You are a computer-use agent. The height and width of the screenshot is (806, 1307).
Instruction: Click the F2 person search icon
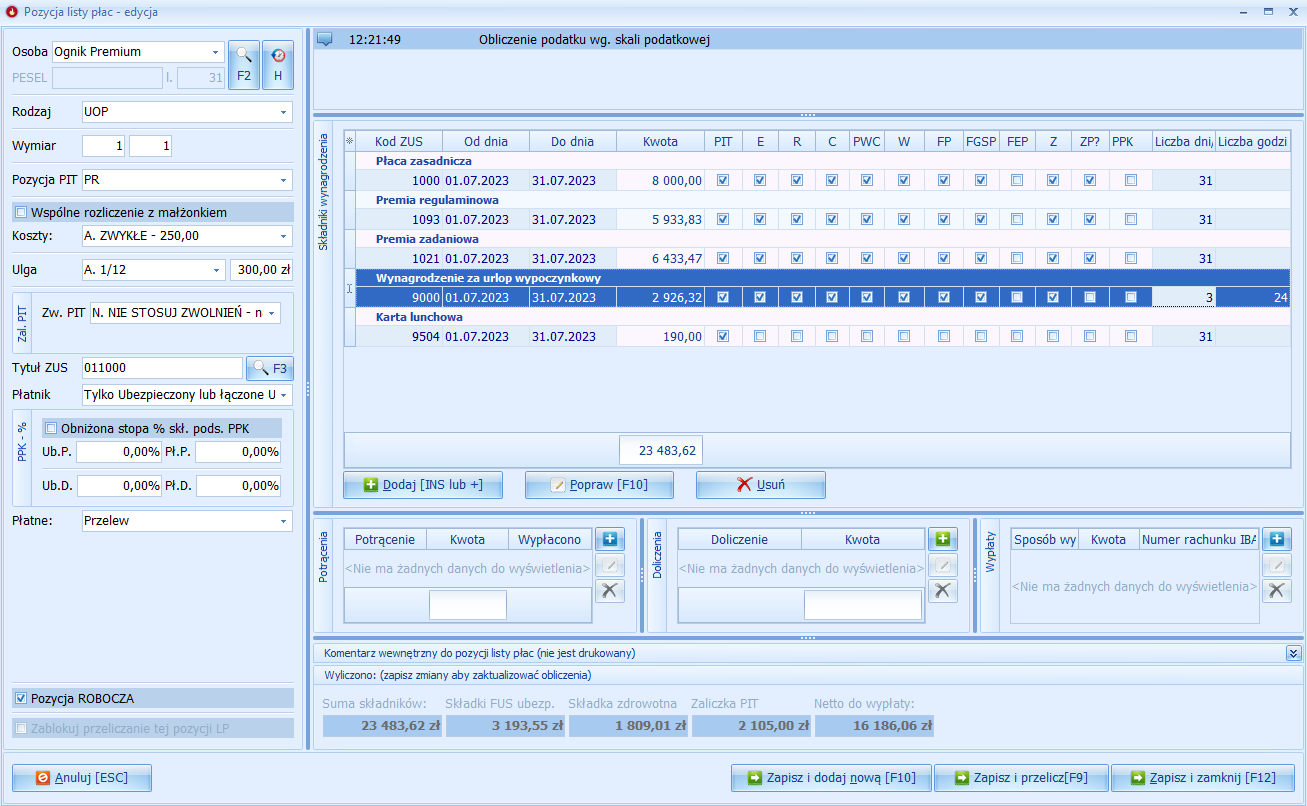click(x=244, y=65)
